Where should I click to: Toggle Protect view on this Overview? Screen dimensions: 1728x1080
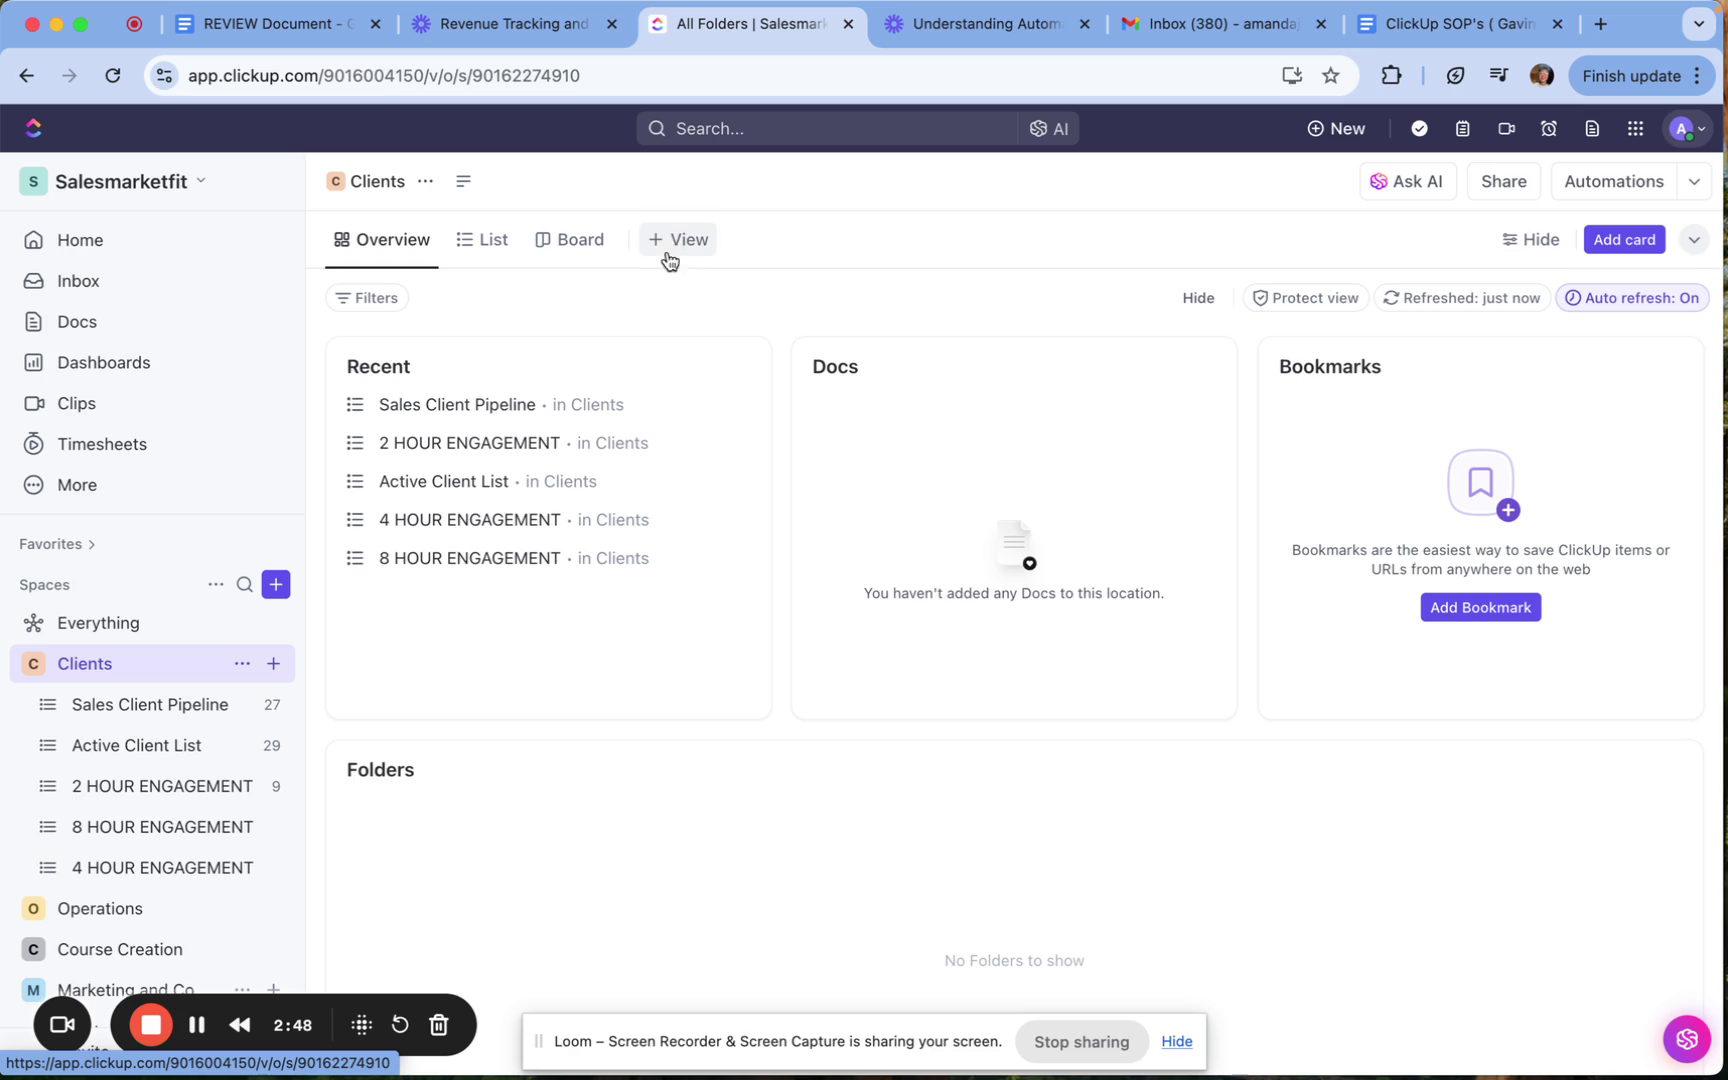(1305, 297)
